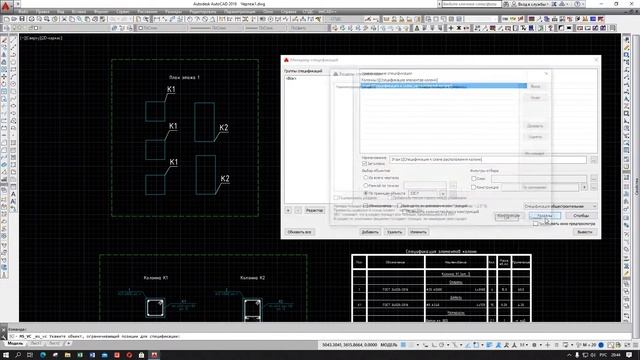Screen dimensions: 640x360
Task: Select 'Из всего чертежа' radio button
Action: (366, 178)
